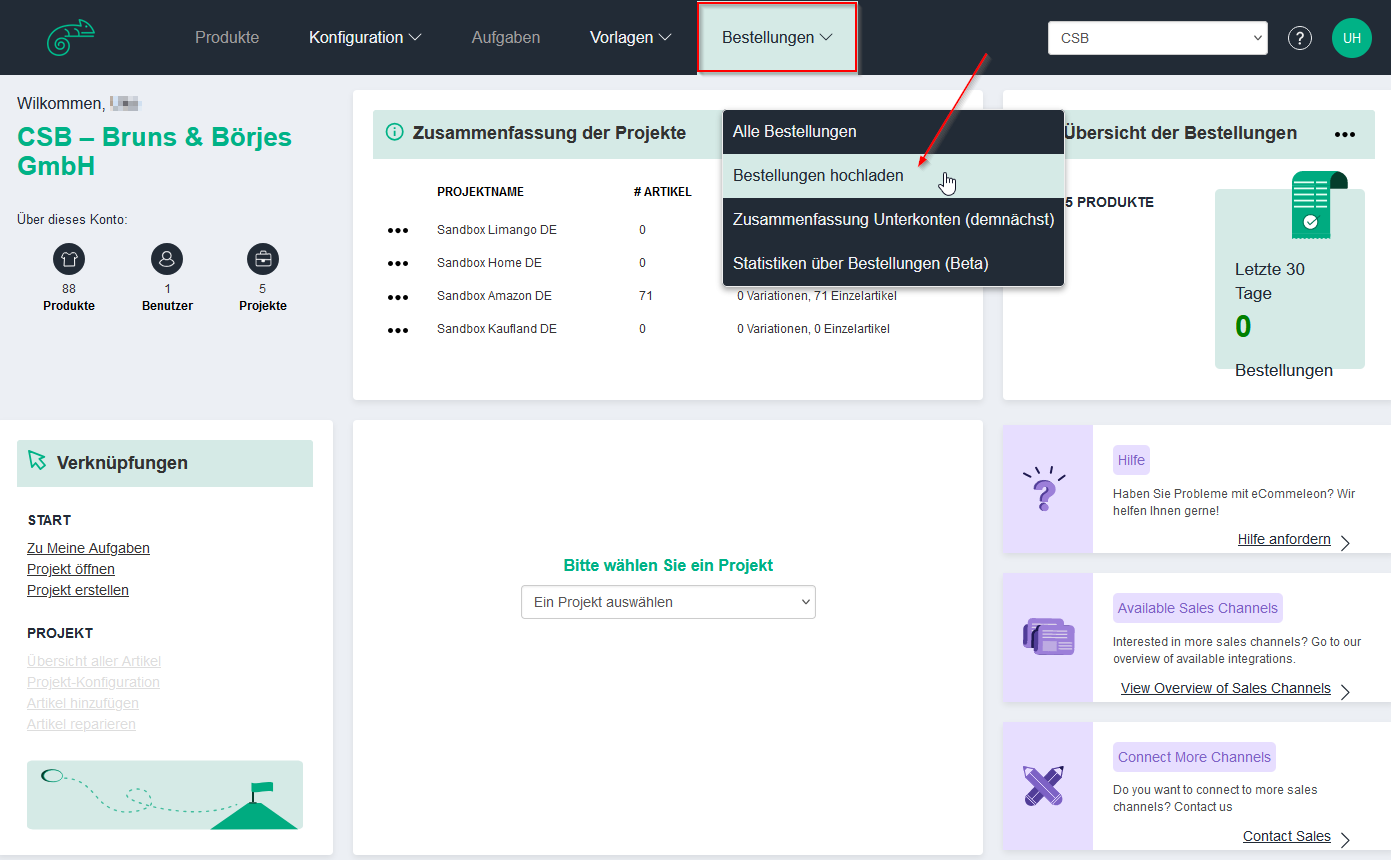Click the Projekt-Konfiguration link
1391x860 pixels.
[x=93, y=682]
